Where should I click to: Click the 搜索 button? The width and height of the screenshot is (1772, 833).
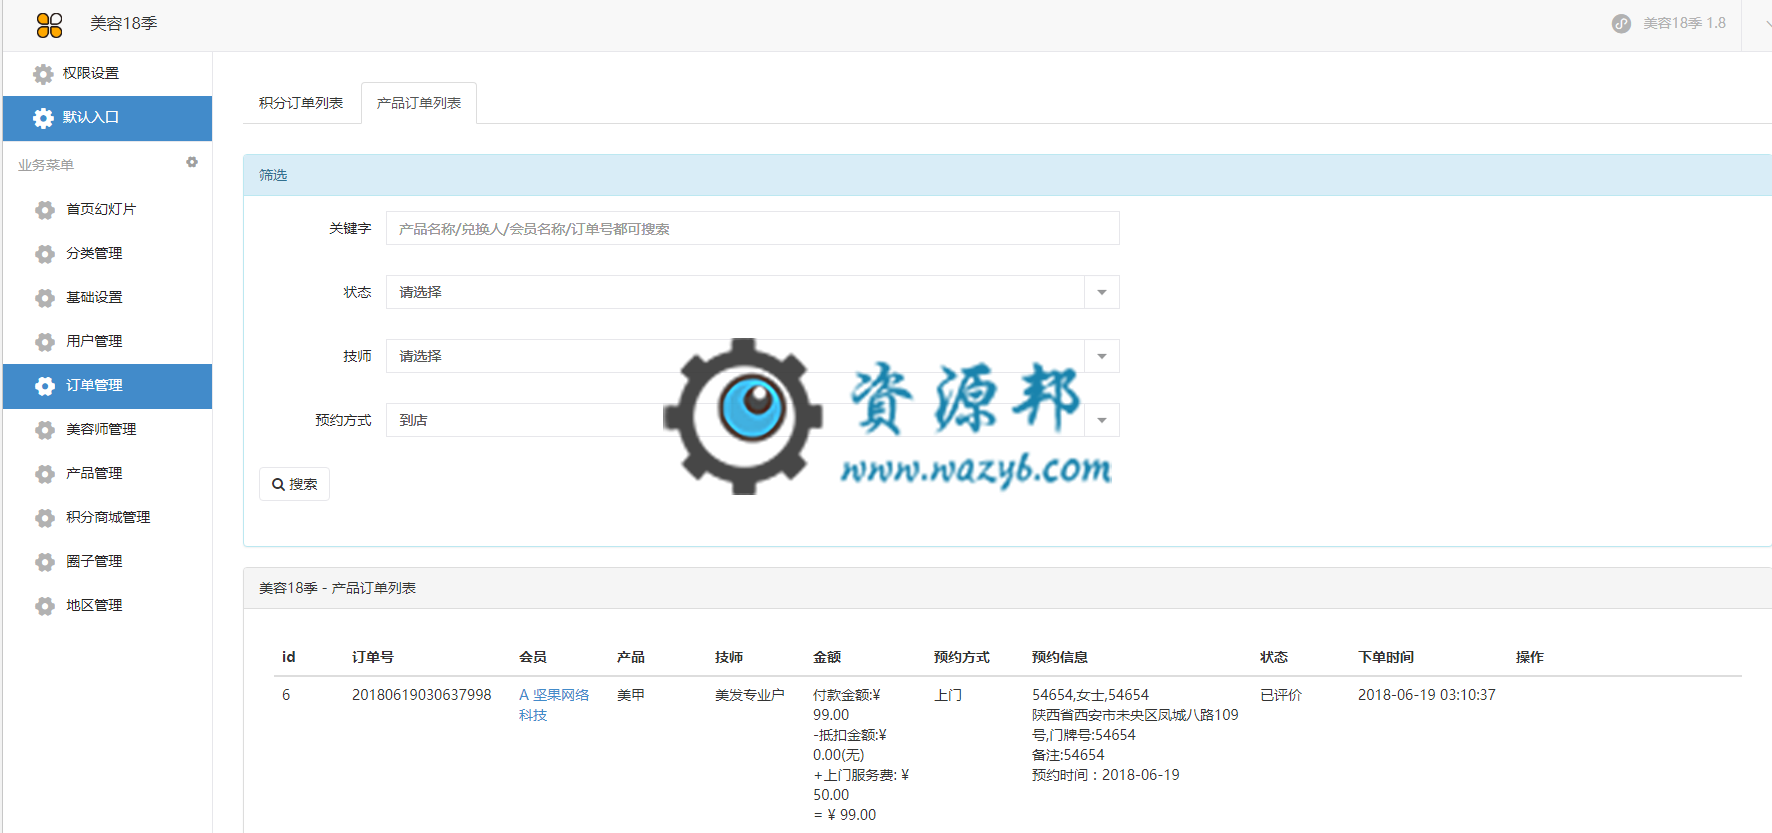[x=294, y=484]
